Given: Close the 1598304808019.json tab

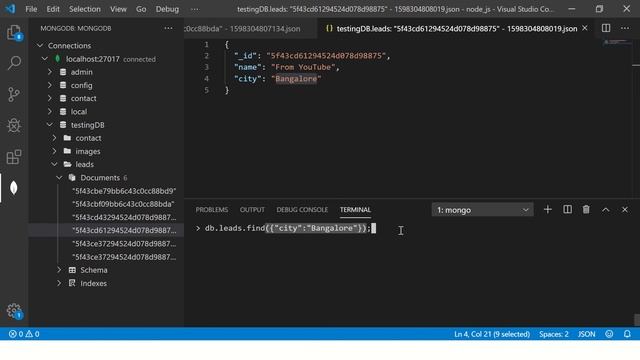Looking at the screenshot, I should [x=585, y=28].
